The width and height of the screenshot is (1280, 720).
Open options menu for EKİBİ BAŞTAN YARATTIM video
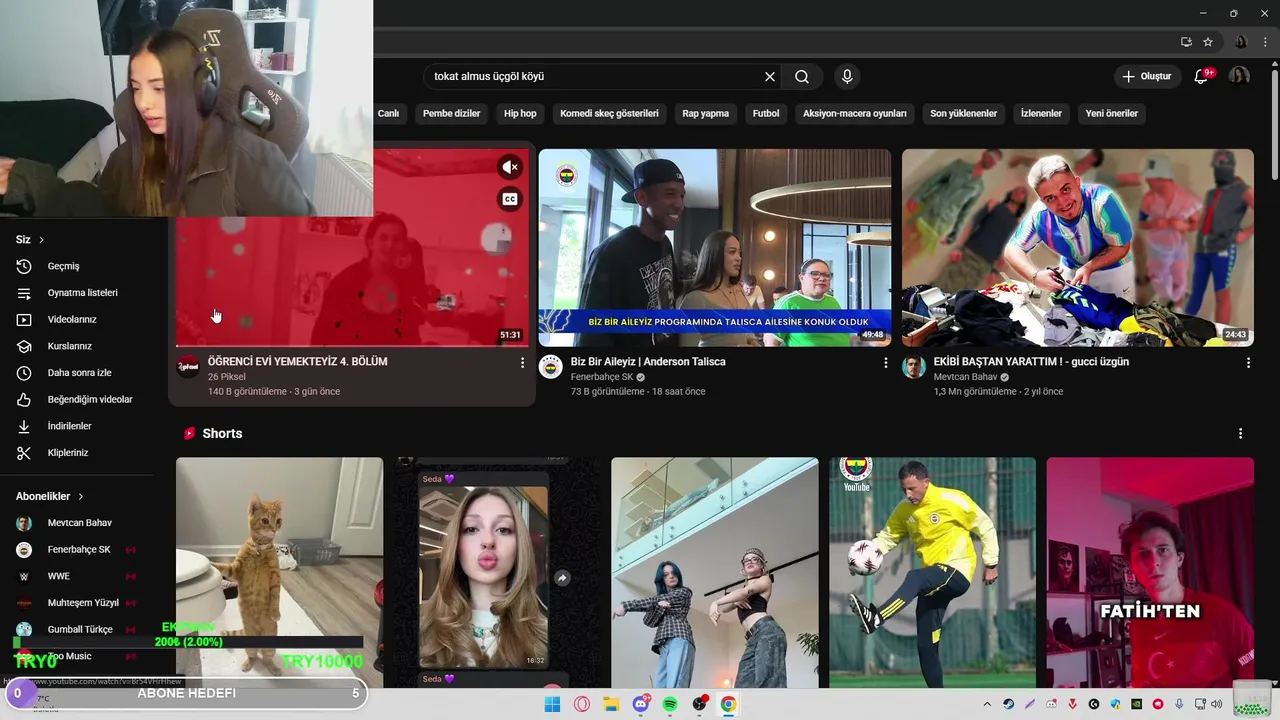(1248, 363)
